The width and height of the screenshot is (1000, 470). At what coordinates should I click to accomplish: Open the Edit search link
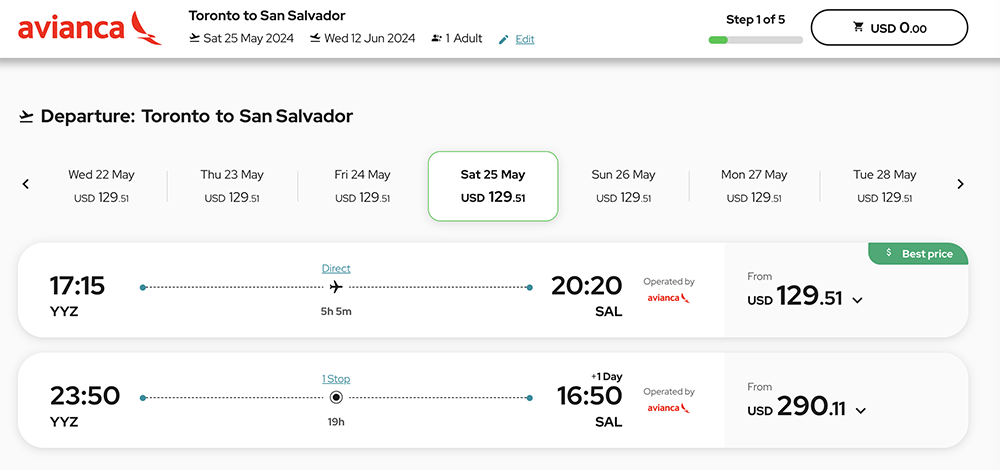(x=525, y=39)
